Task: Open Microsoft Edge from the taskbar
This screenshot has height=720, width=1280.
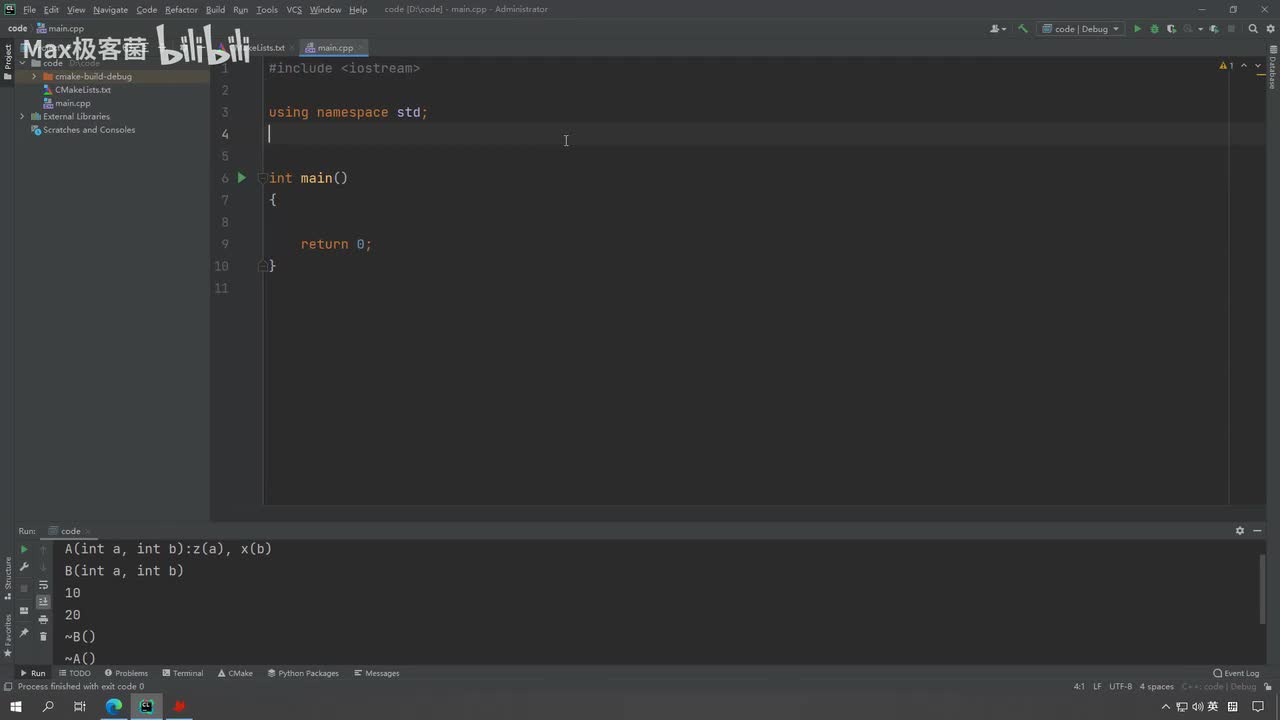Action: click(x=114, y=706)
